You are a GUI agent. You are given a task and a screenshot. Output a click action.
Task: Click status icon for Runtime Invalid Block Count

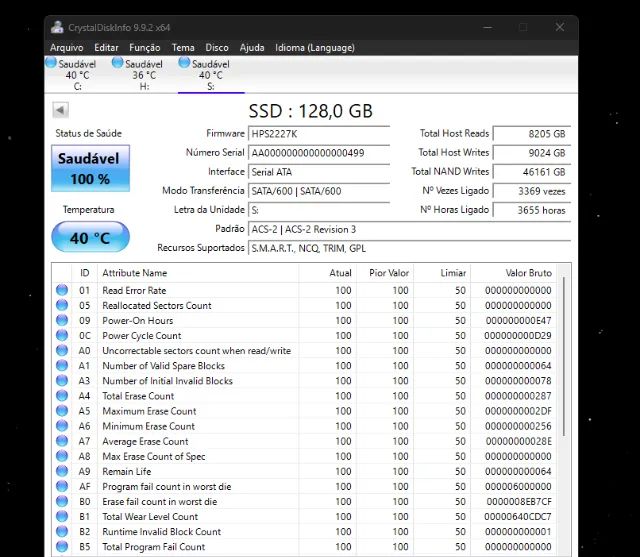click(62, 531)
